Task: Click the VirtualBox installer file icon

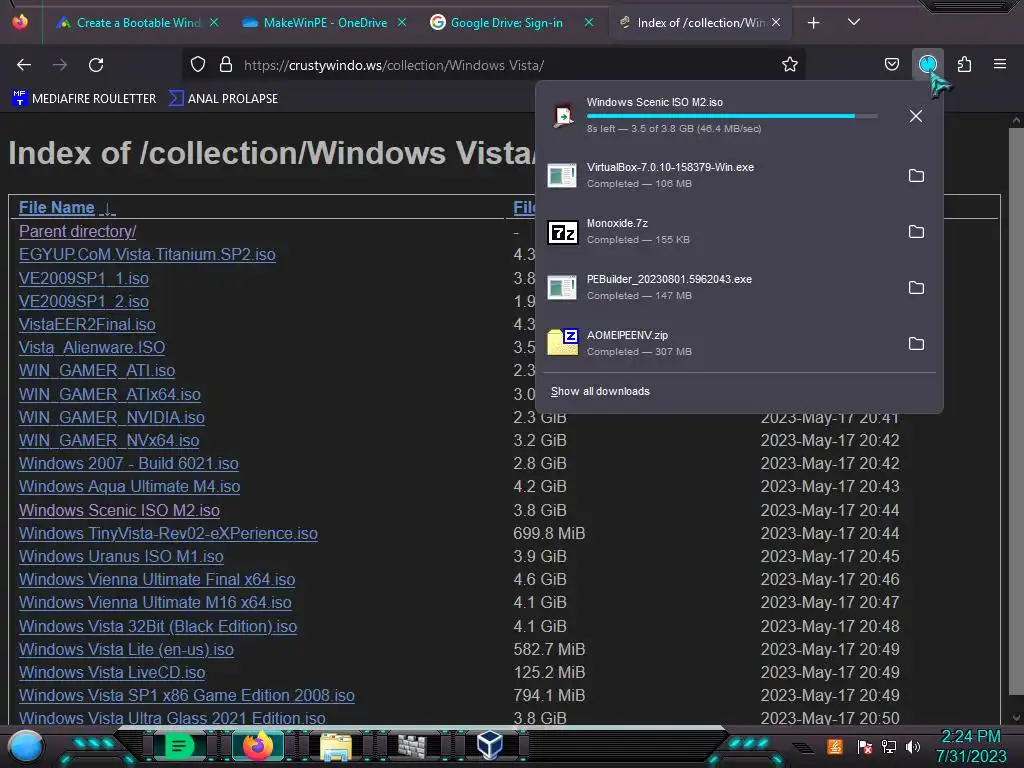Action: tap(562, 176)
